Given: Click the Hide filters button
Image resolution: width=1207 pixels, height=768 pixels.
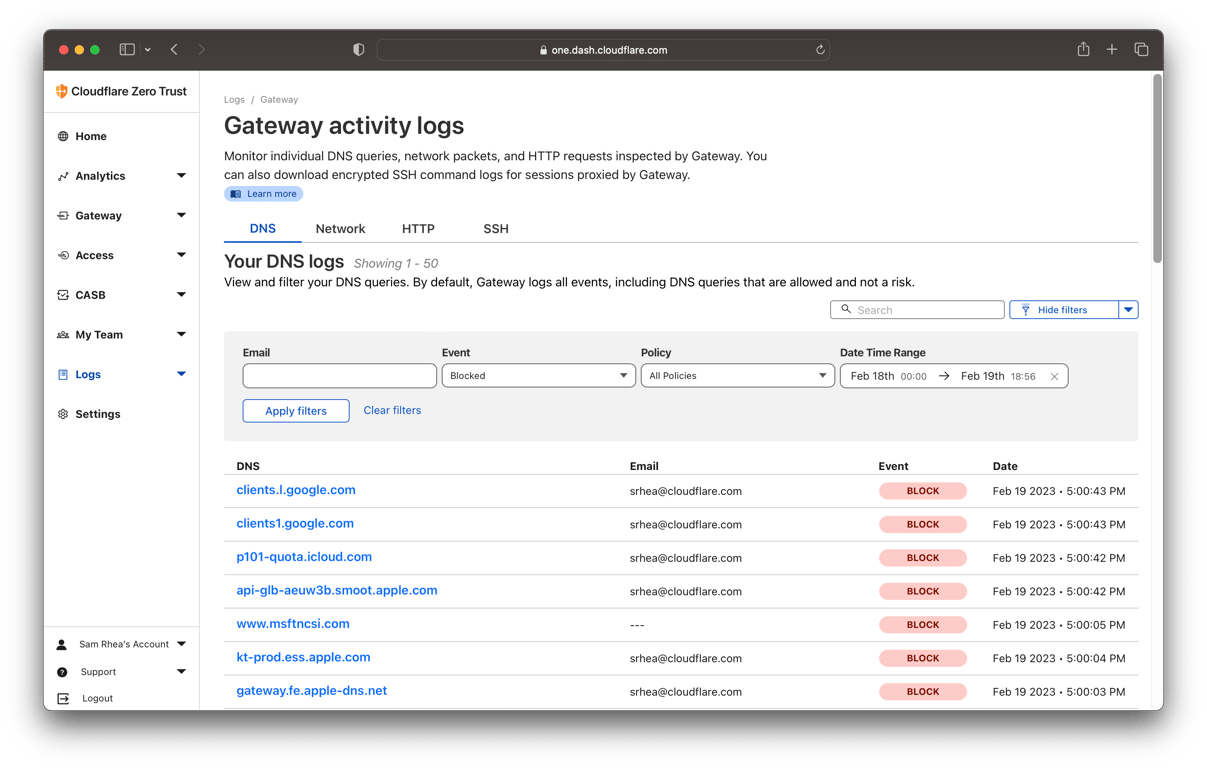Looking at the screenshot, I should tap(1064, 310).
